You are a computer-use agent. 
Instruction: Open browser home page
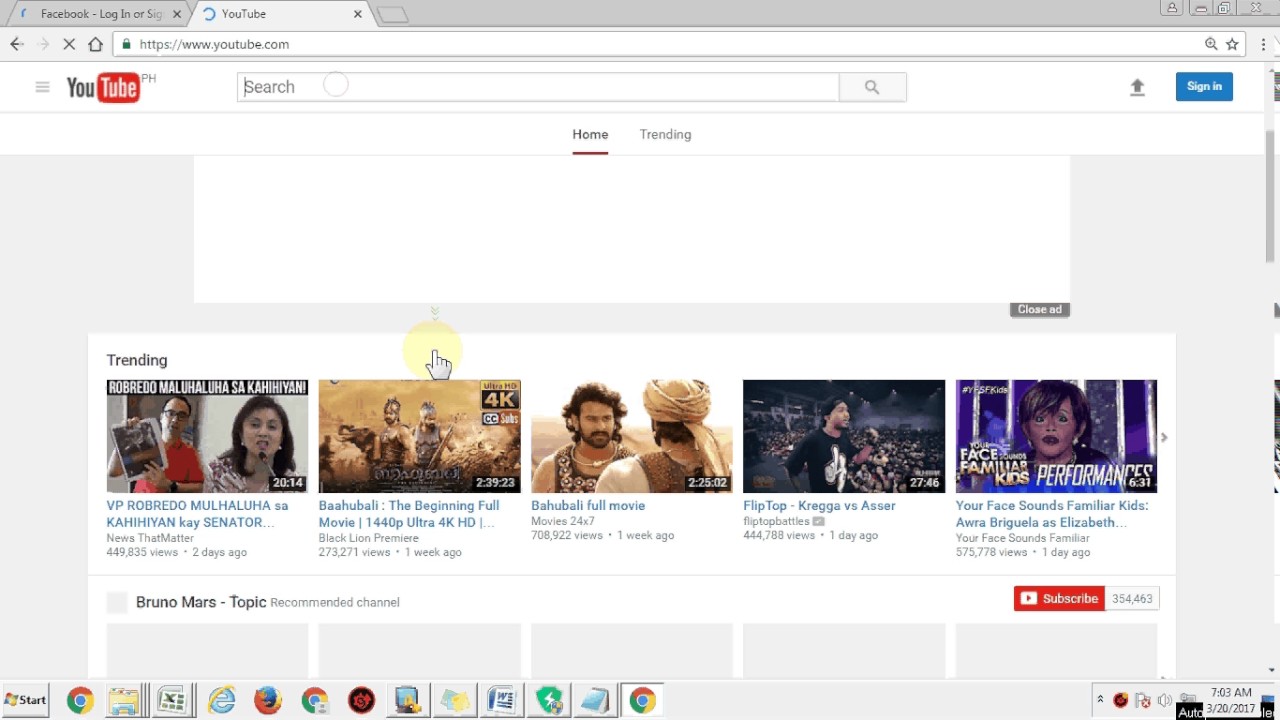click(95, 44)
